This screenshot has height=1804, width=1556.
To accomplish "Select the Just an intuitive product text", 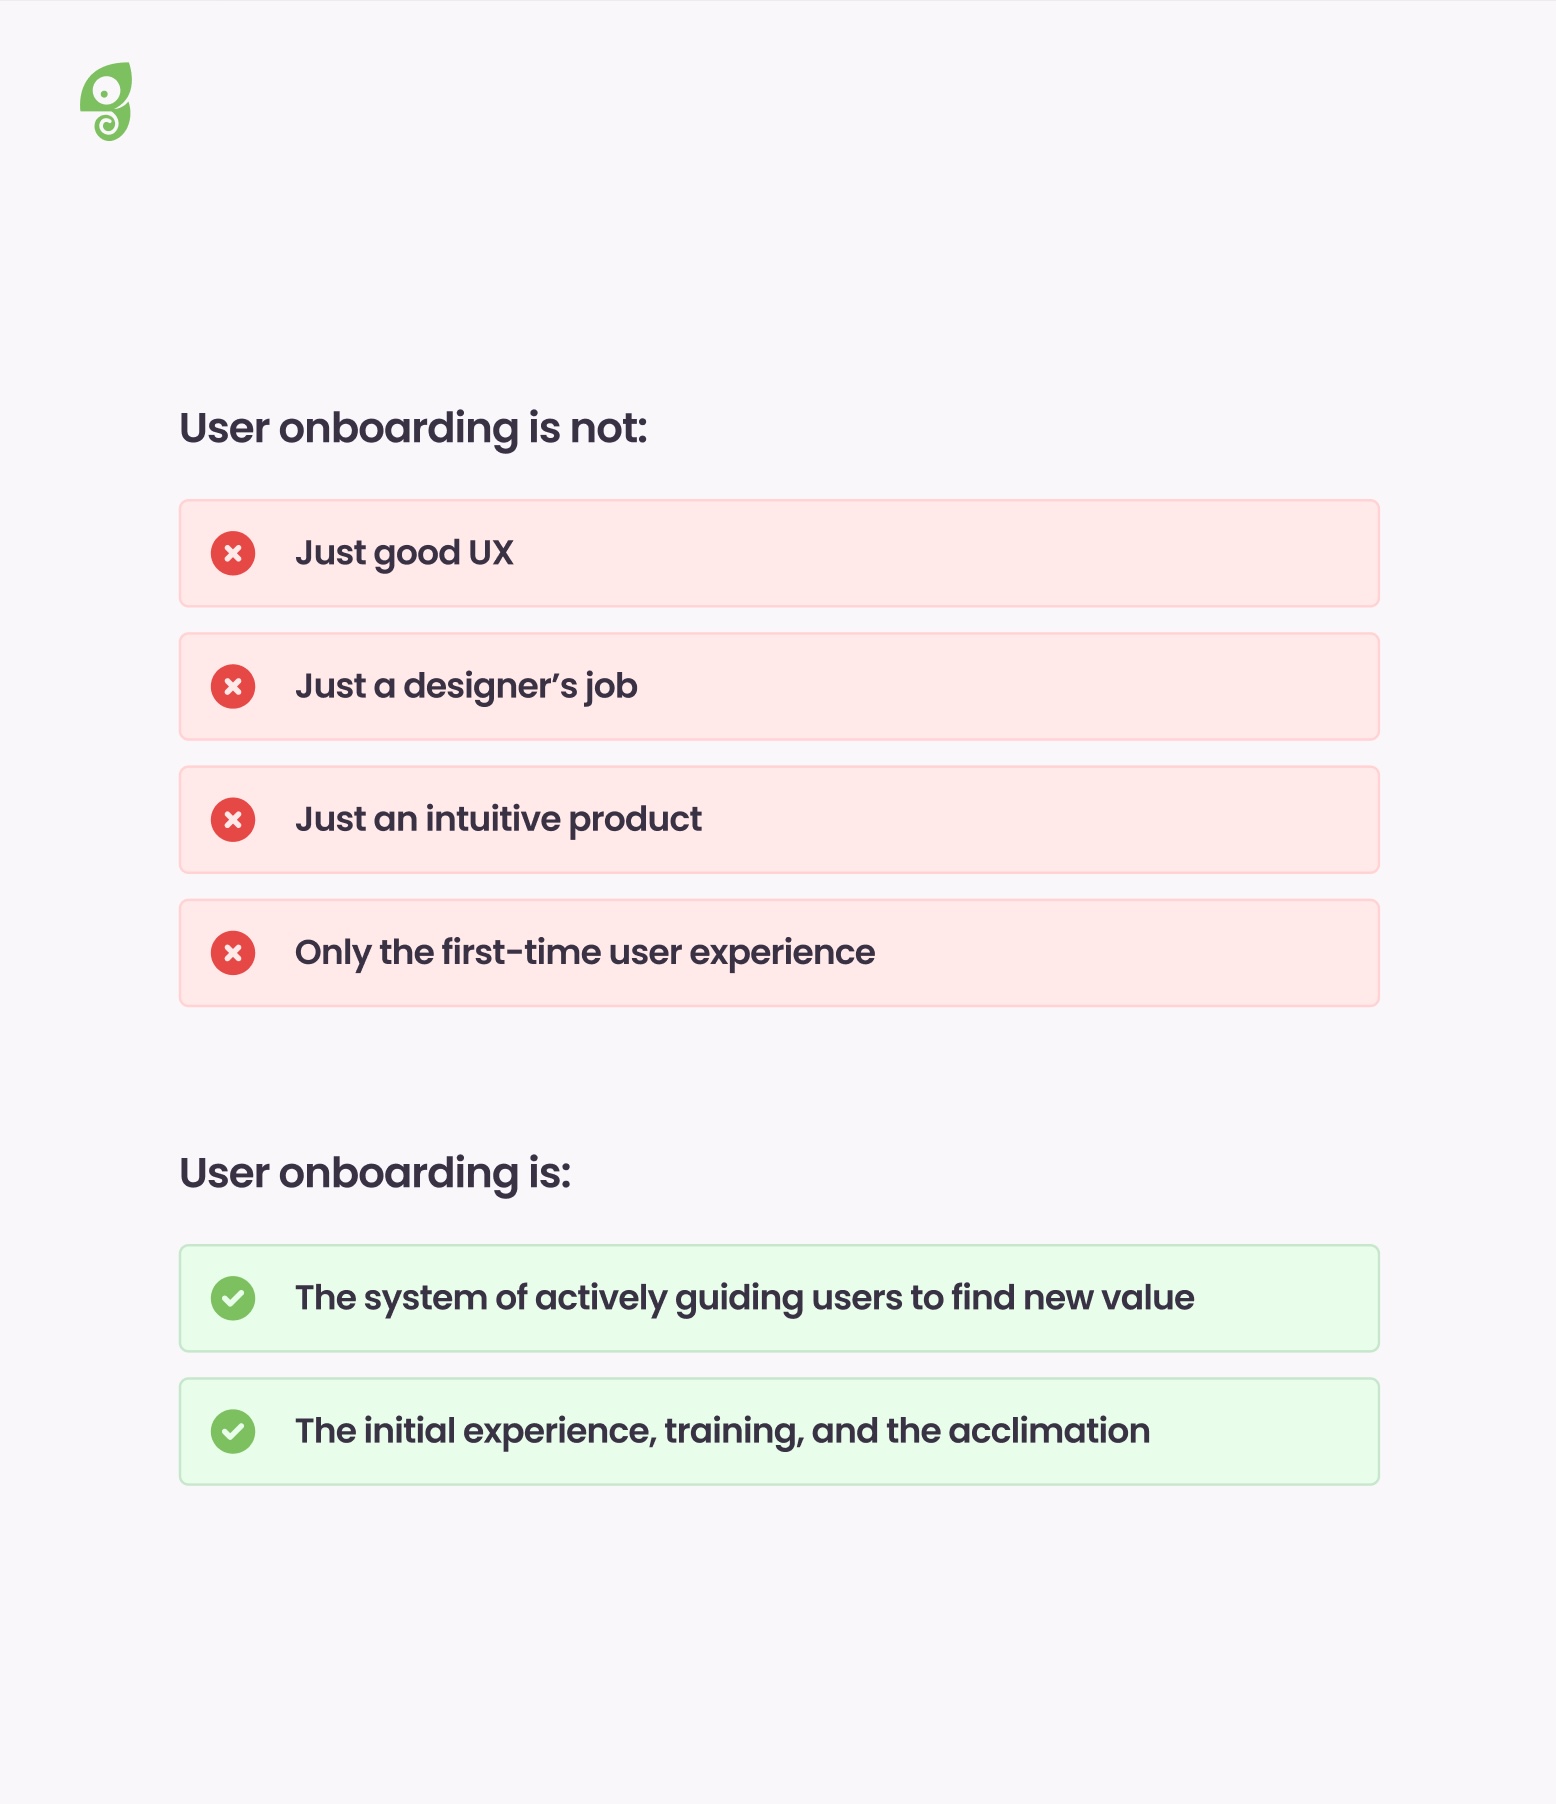I will pyautogui.click(x=498, y=819).
